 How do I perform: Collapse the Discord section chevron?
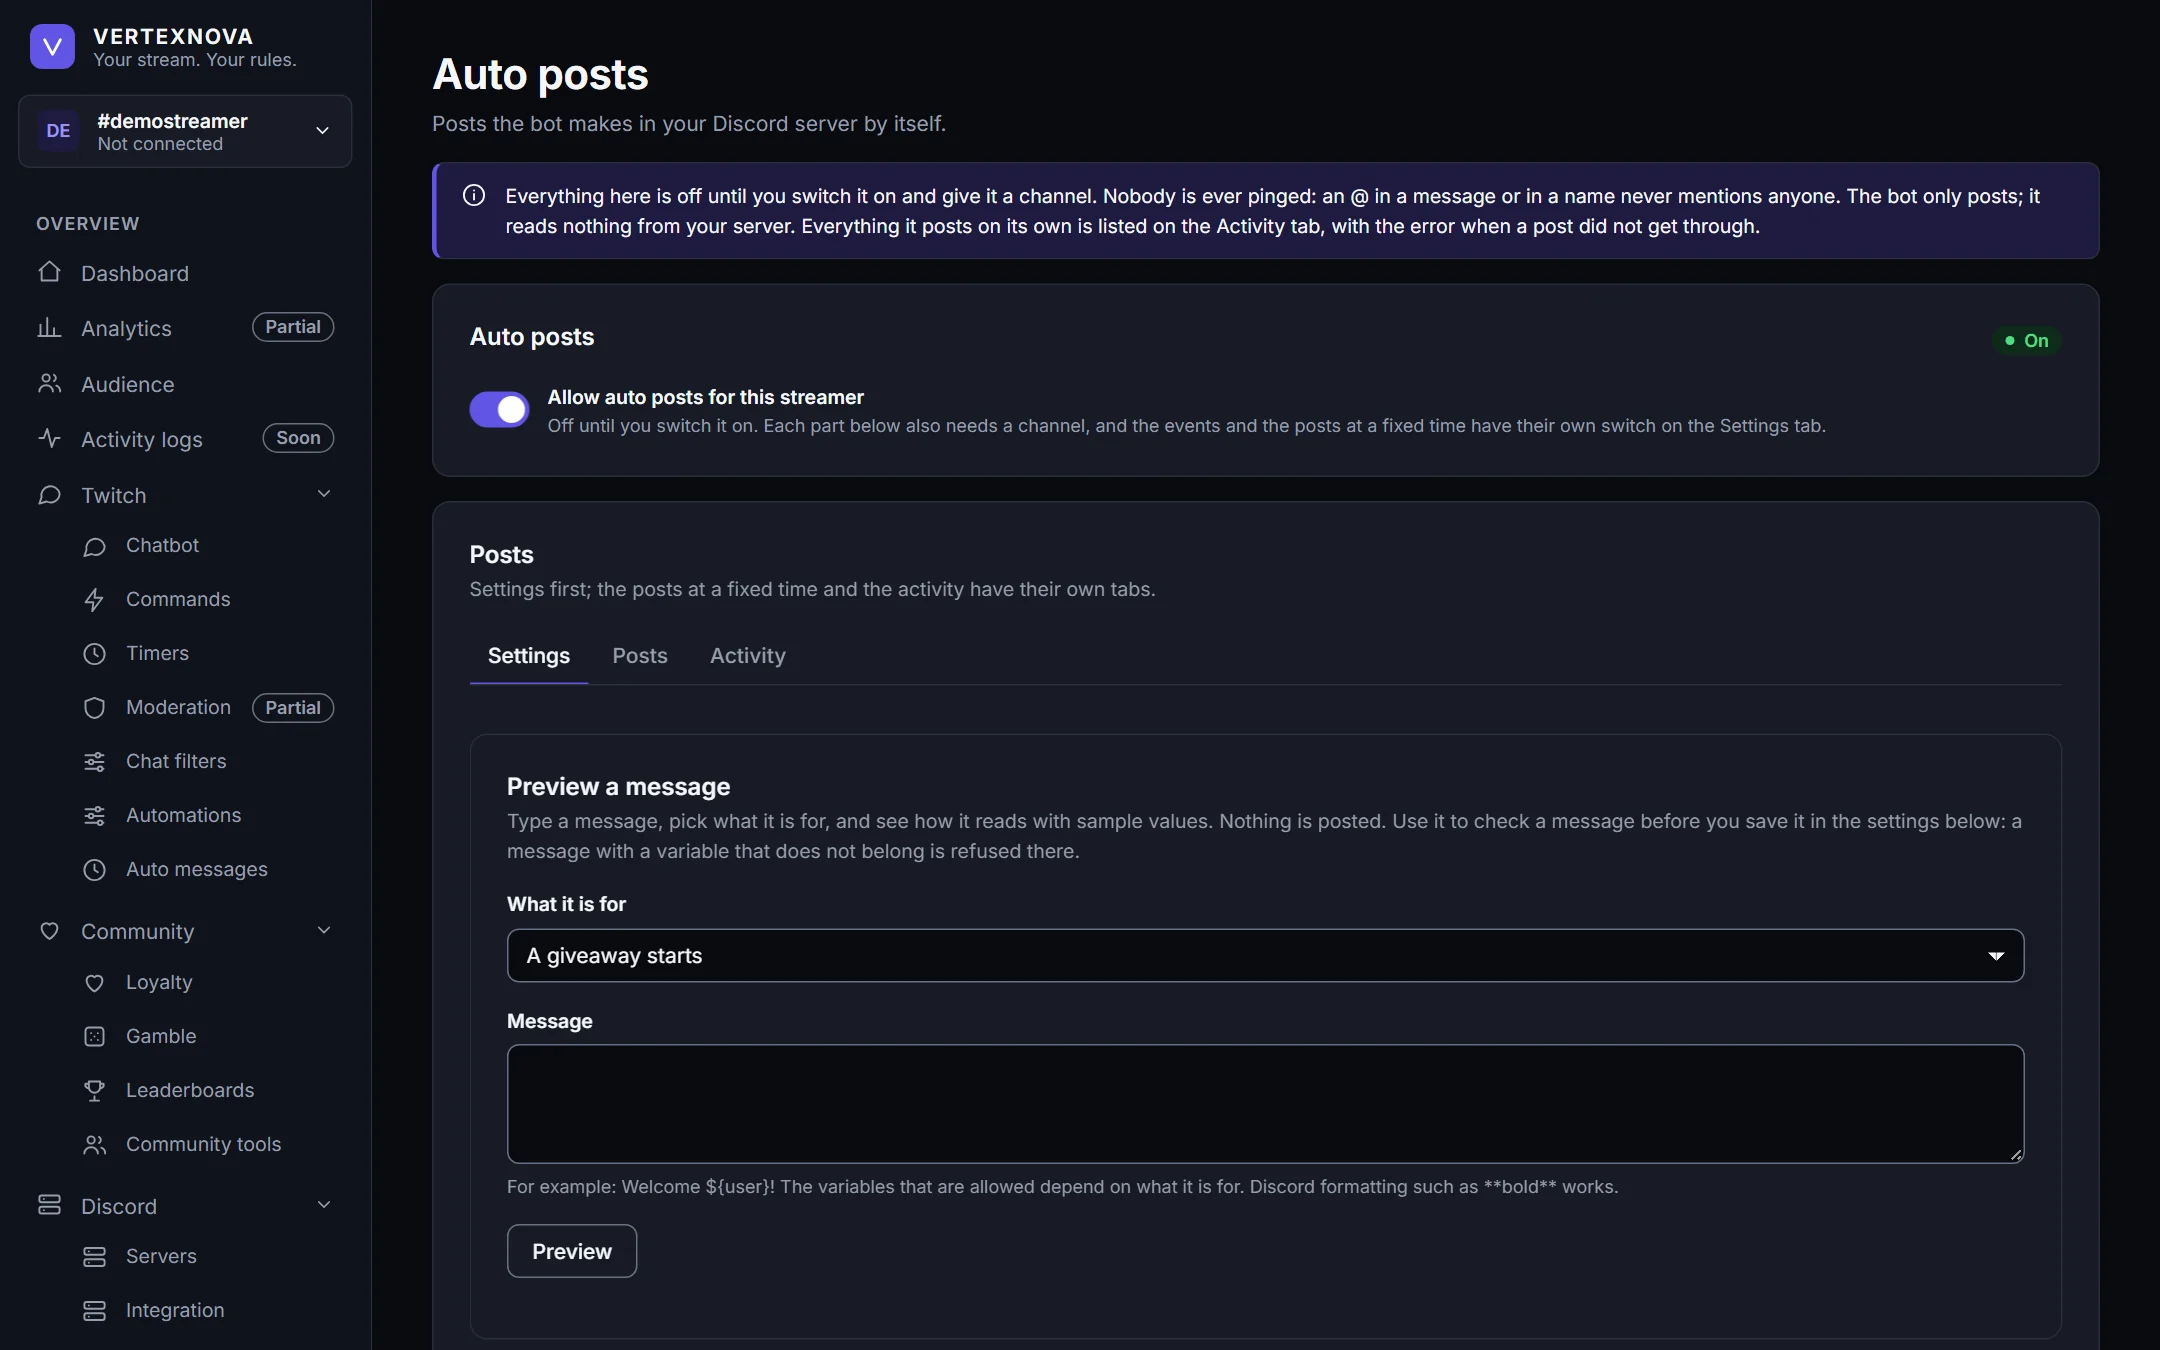[324, 1205]
